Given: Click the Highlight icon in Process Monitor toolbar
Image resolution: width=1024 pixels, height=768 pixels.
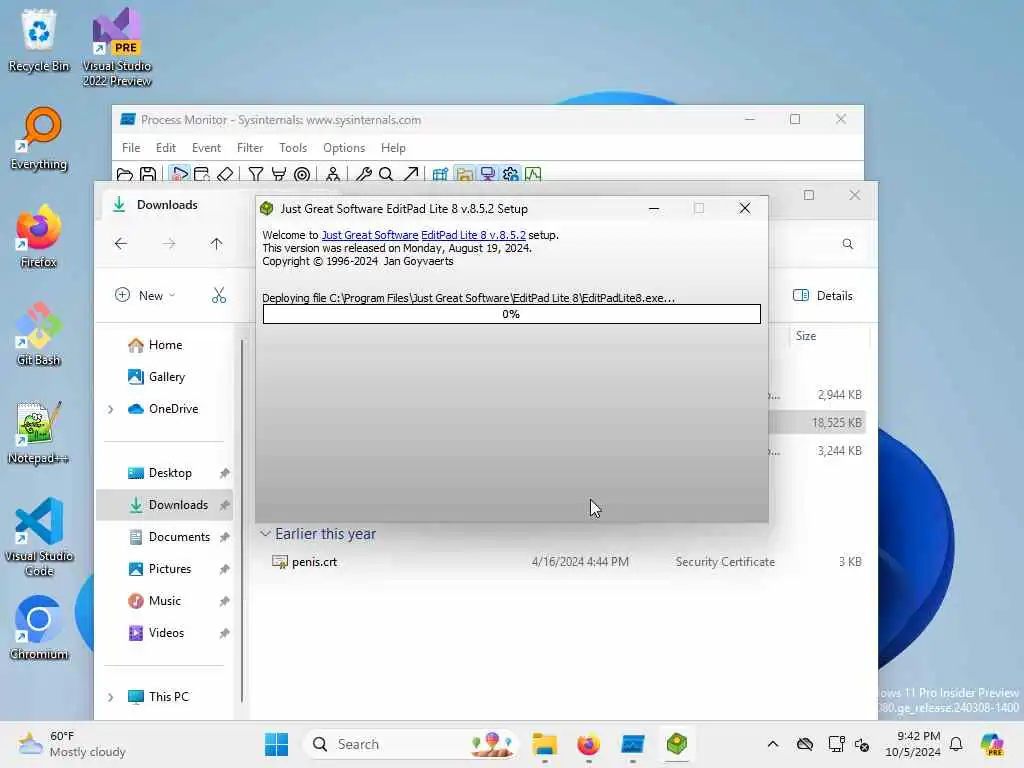Looking at the screenshot, I should [x=279, y=174].
